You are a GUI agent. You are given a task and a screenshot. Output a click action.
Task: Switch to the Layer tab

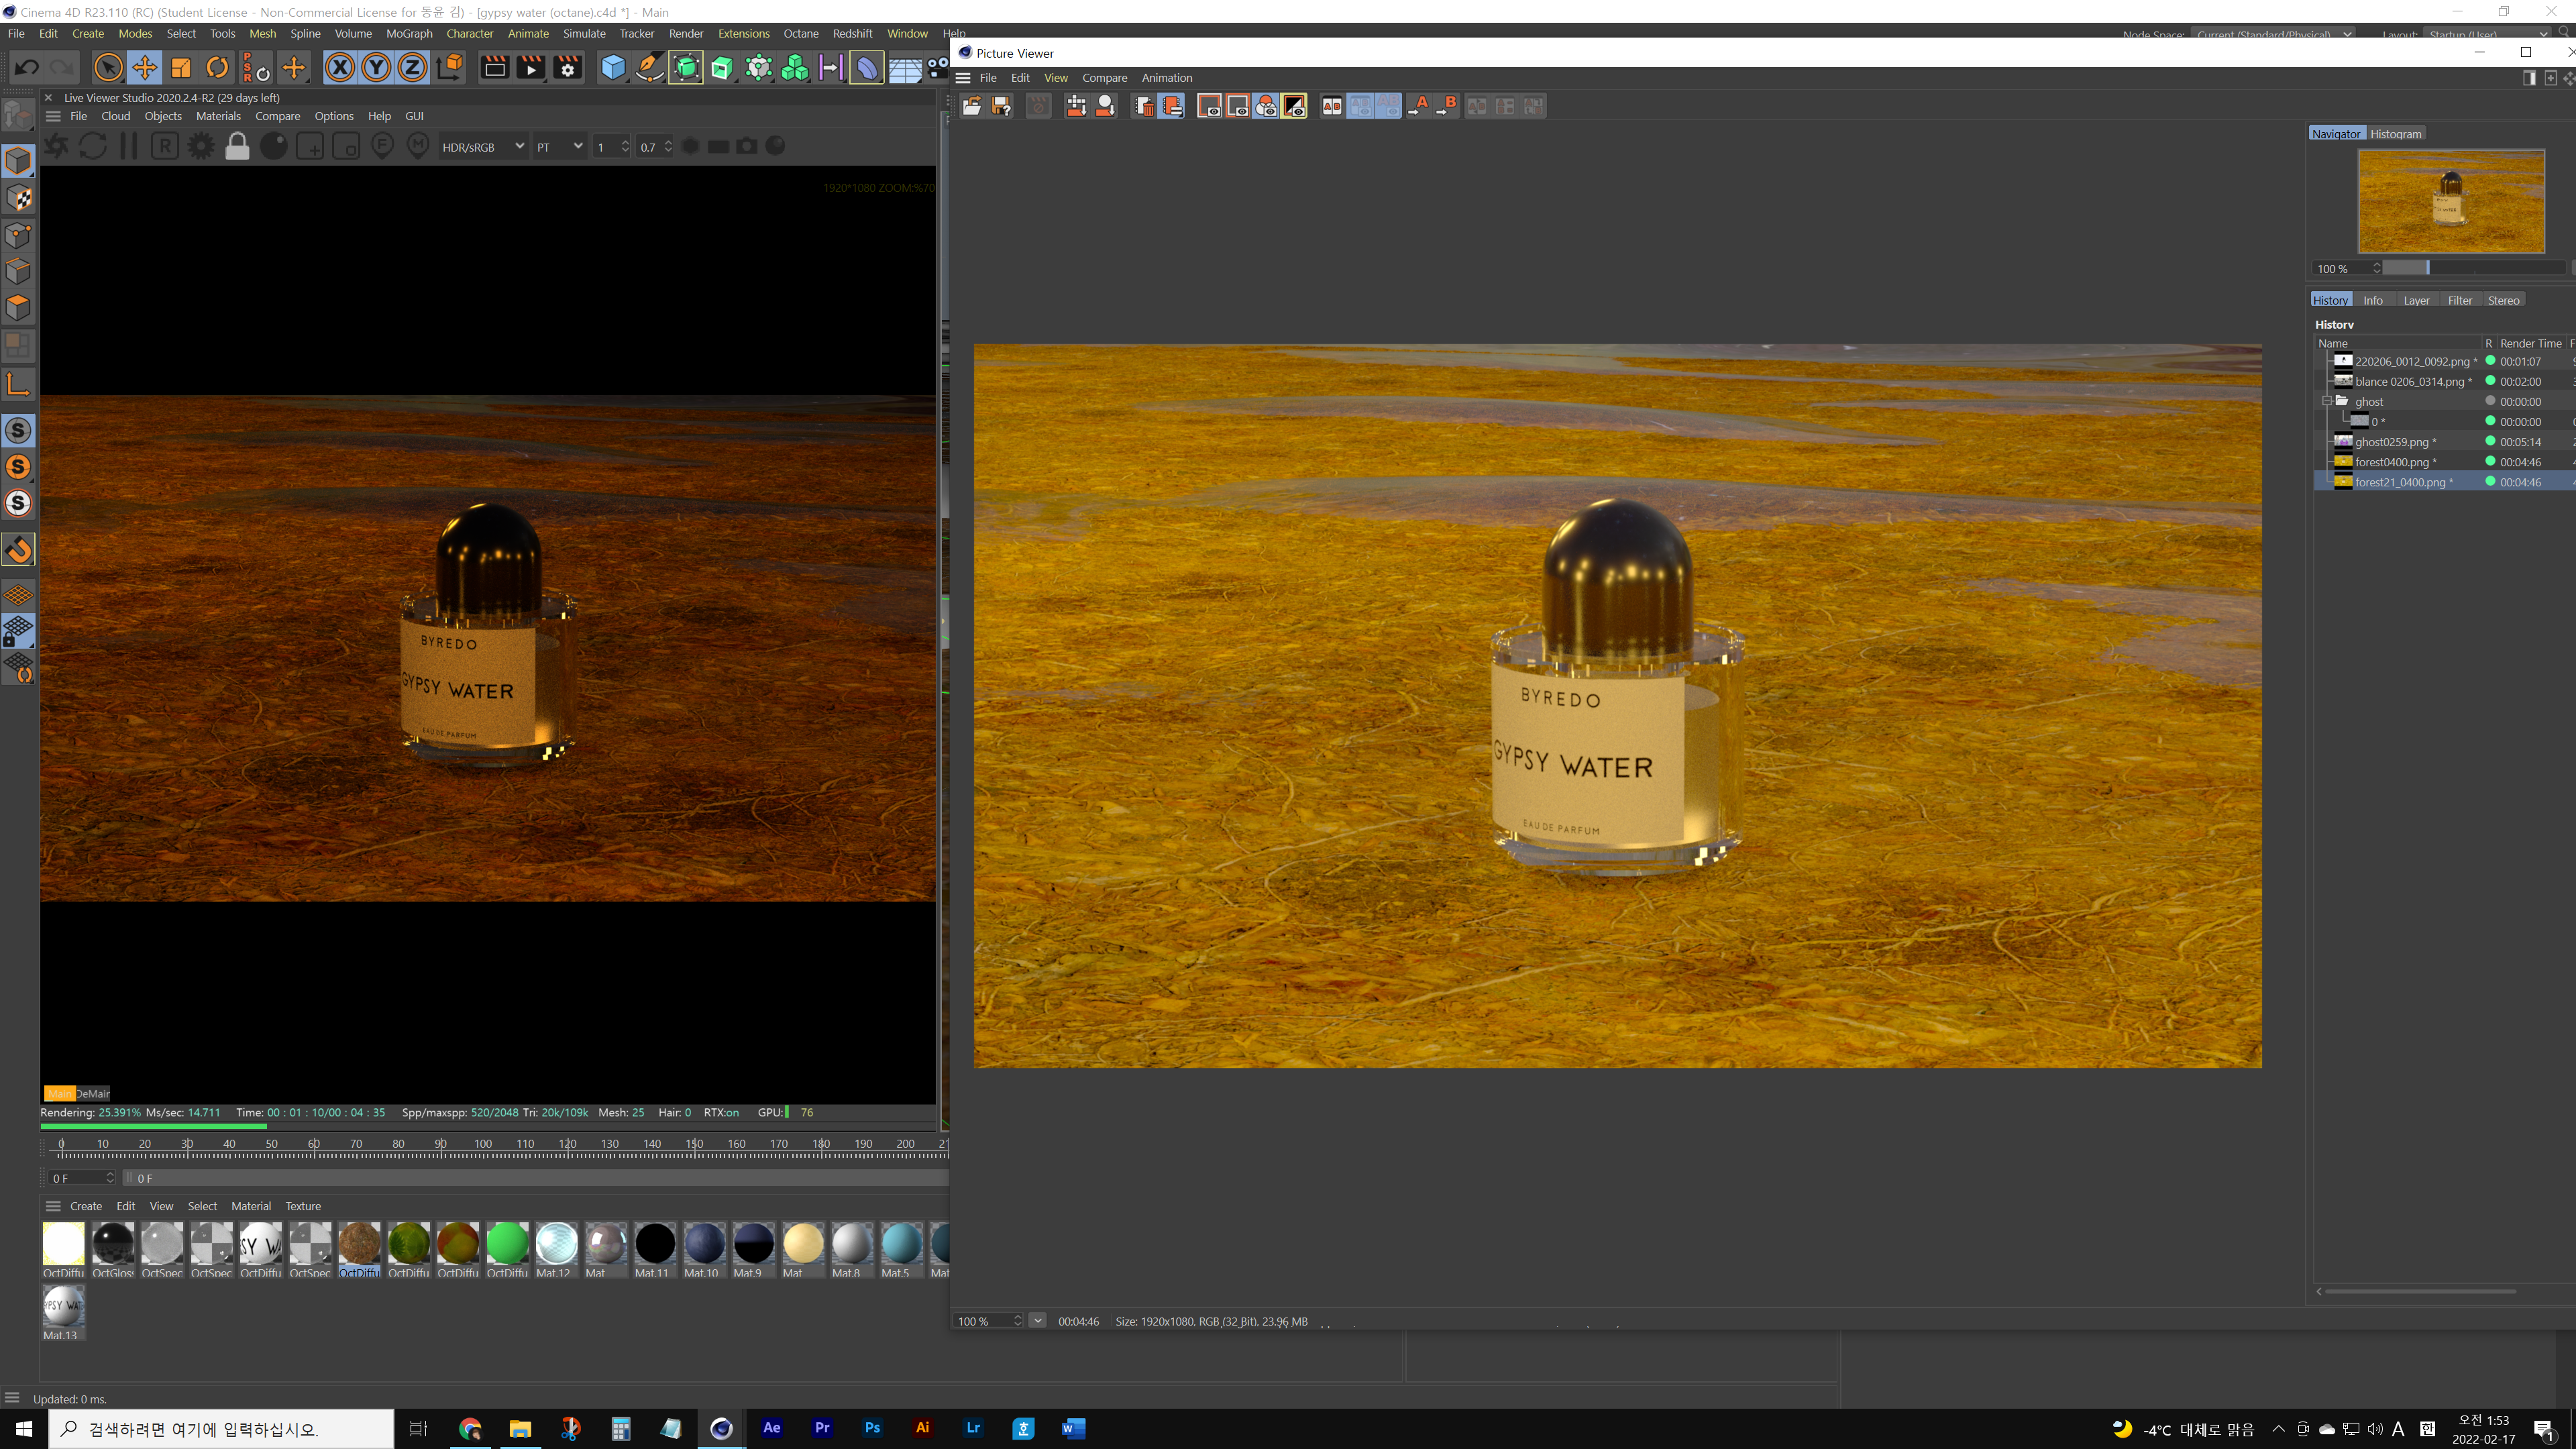click(2416, 300)
